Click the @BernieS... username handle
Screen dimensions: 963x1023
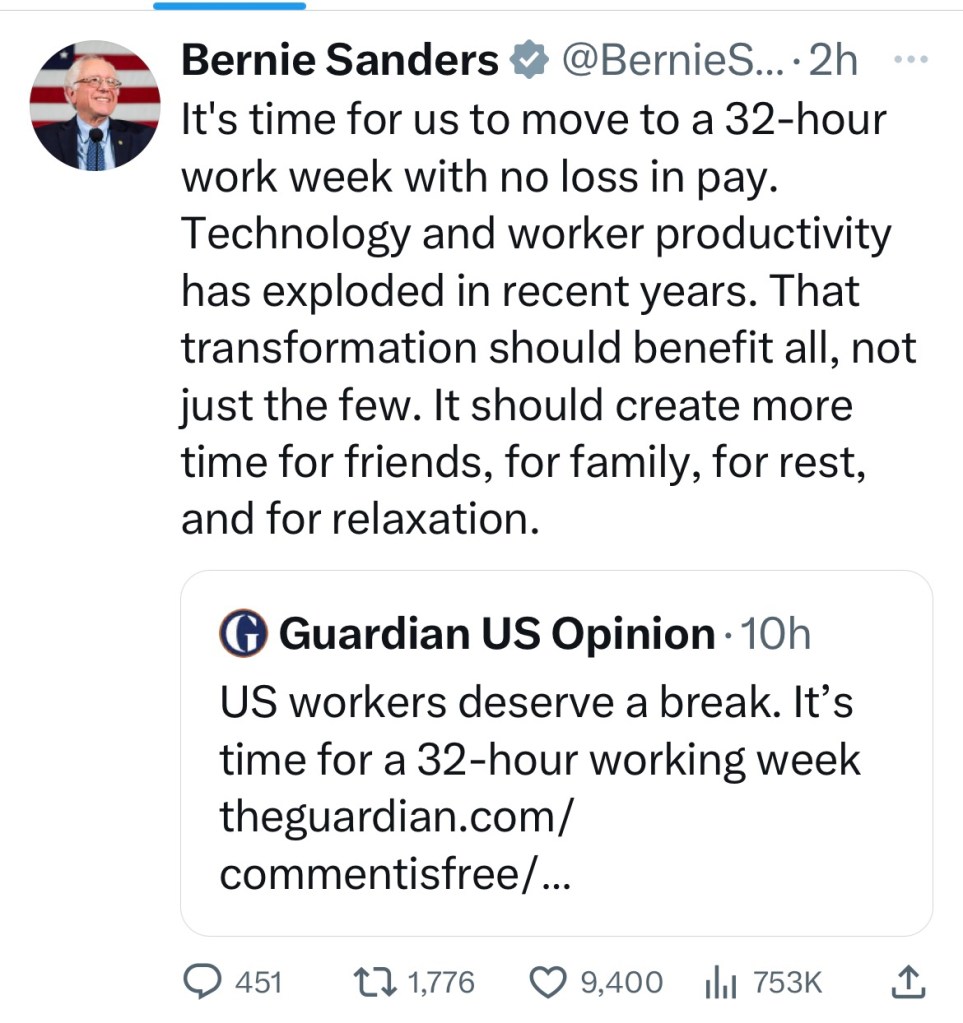pos(661,63)
